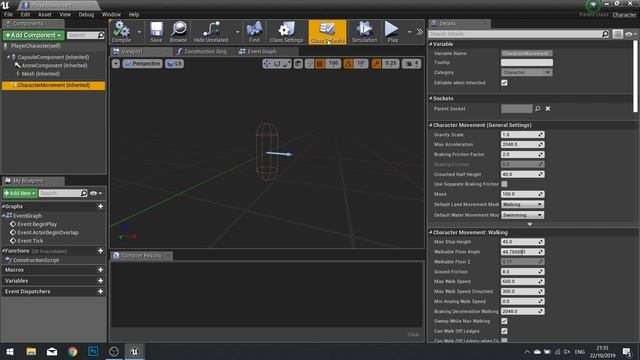Image resolution: width=640 pixels, height=360 pixels.
Task: Switch to Viewport tab
Action: [132, 51]
